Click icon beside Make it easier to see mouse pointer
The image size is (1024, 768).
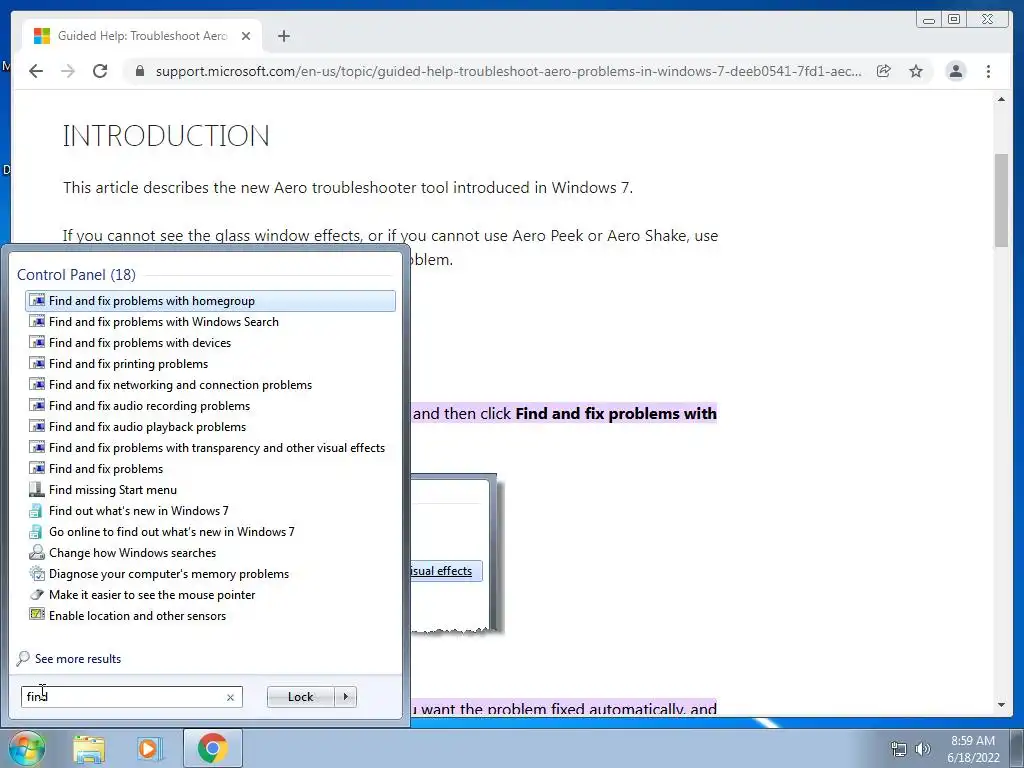[x=37, y=594]
